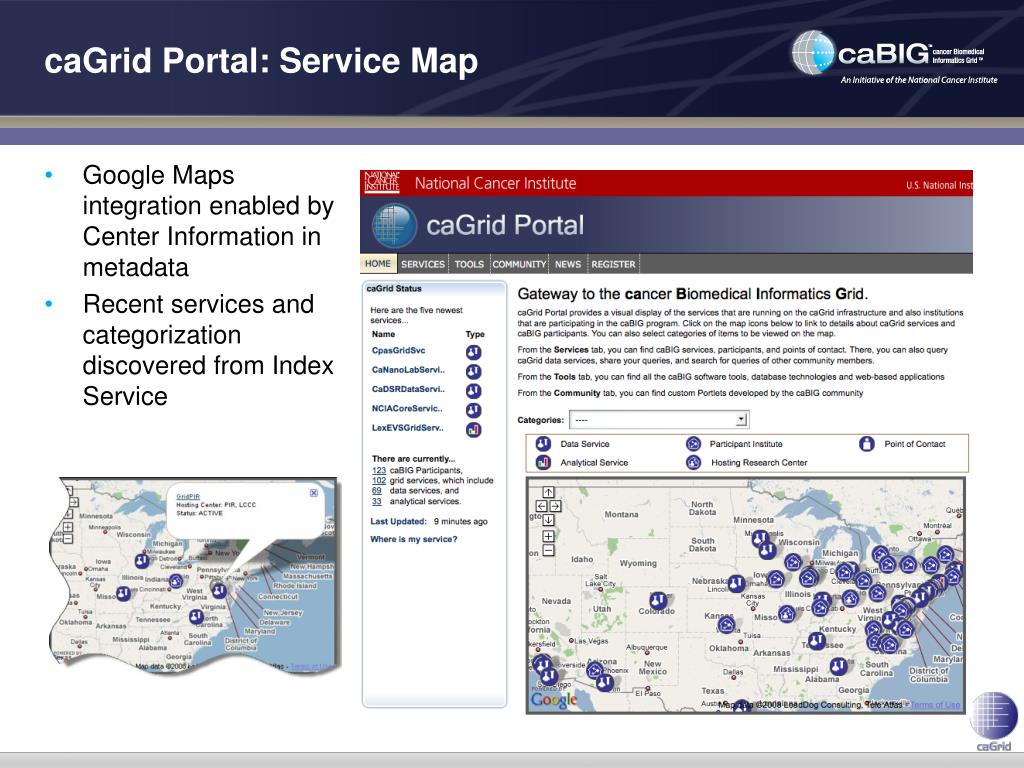This screenshot has height=768, width=1024.
Task: Click the data service icon beside CpasGridSvc
Action: (473, 353)
